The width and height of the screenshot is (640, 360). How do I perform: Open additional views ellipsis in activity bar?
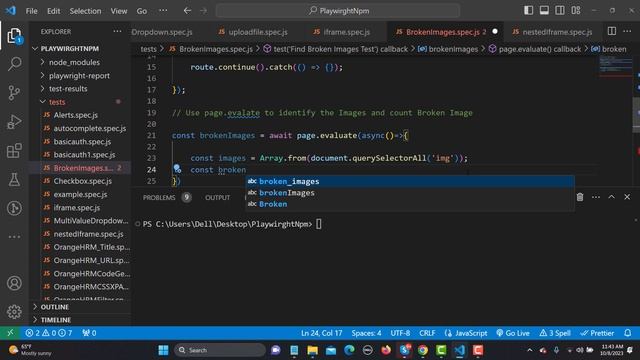[x=14, y=237]
